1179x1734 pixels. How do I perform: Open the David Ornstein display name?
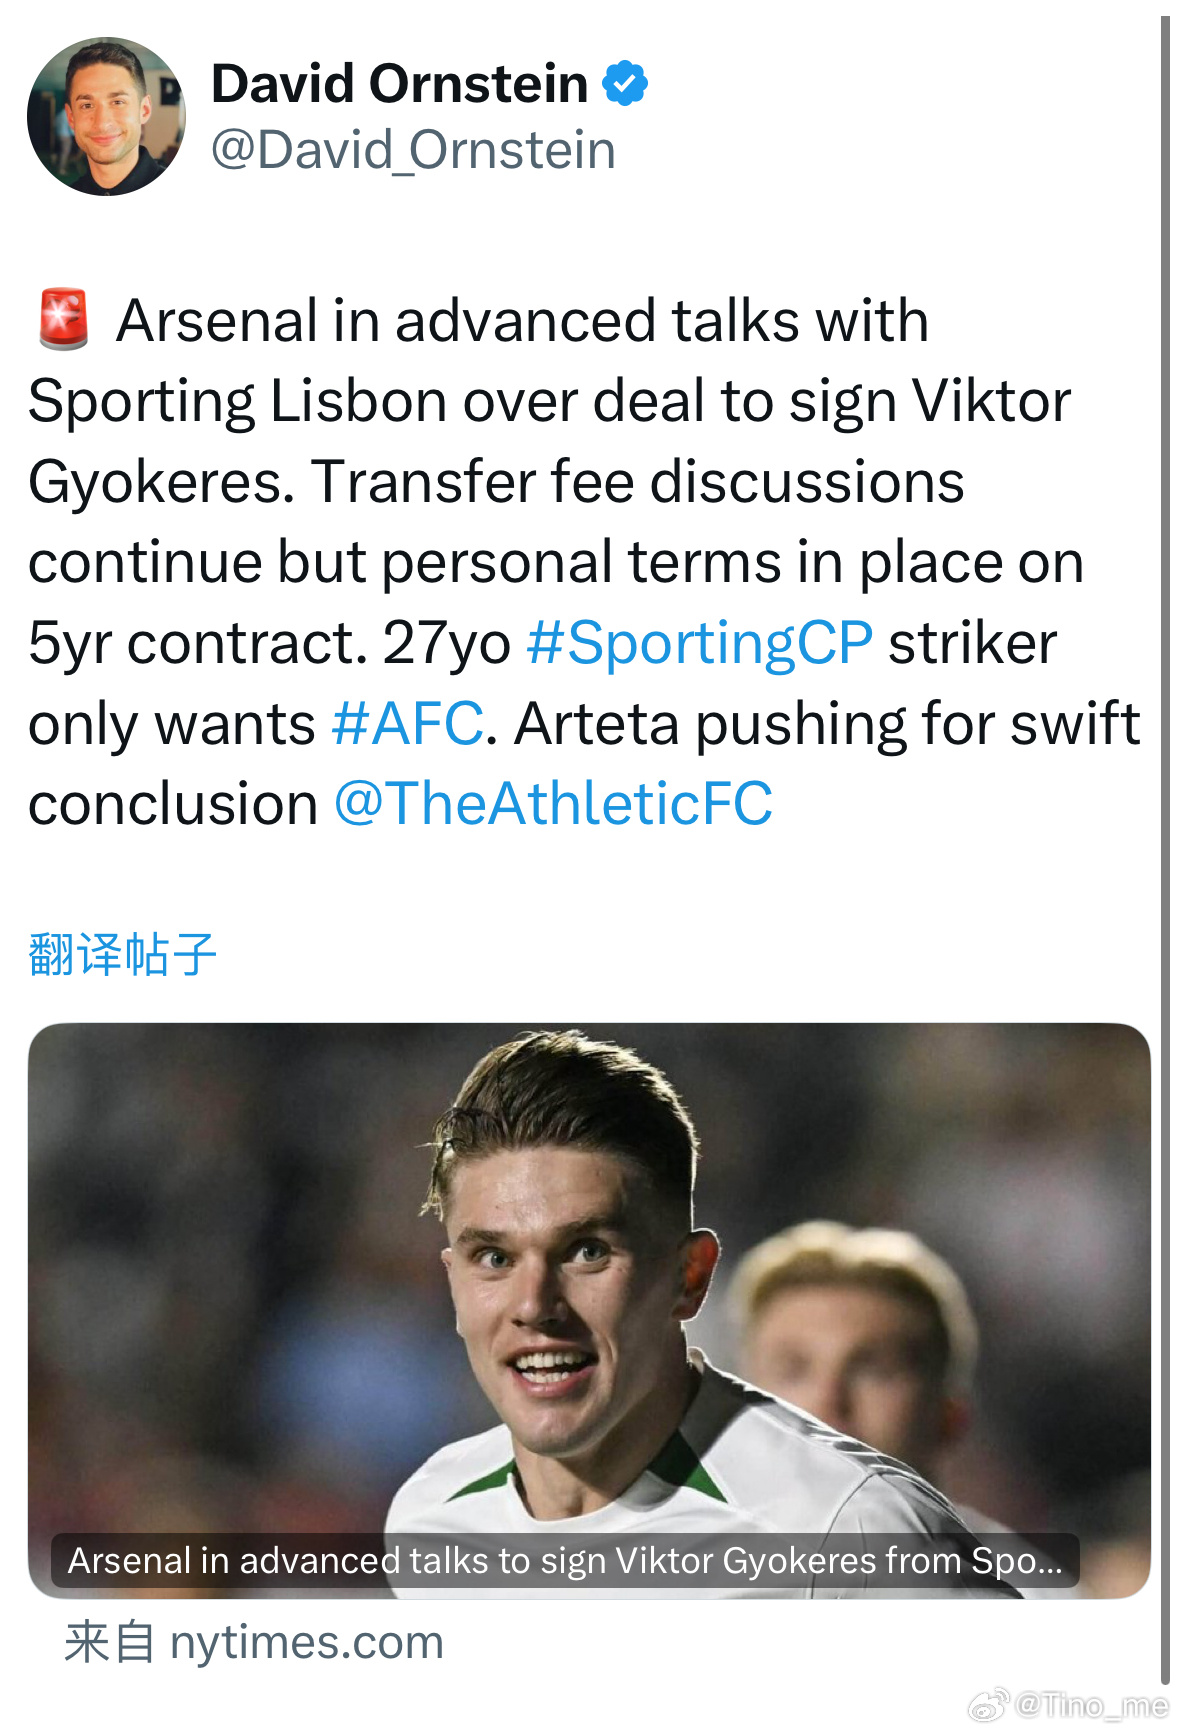coord(399,83)
